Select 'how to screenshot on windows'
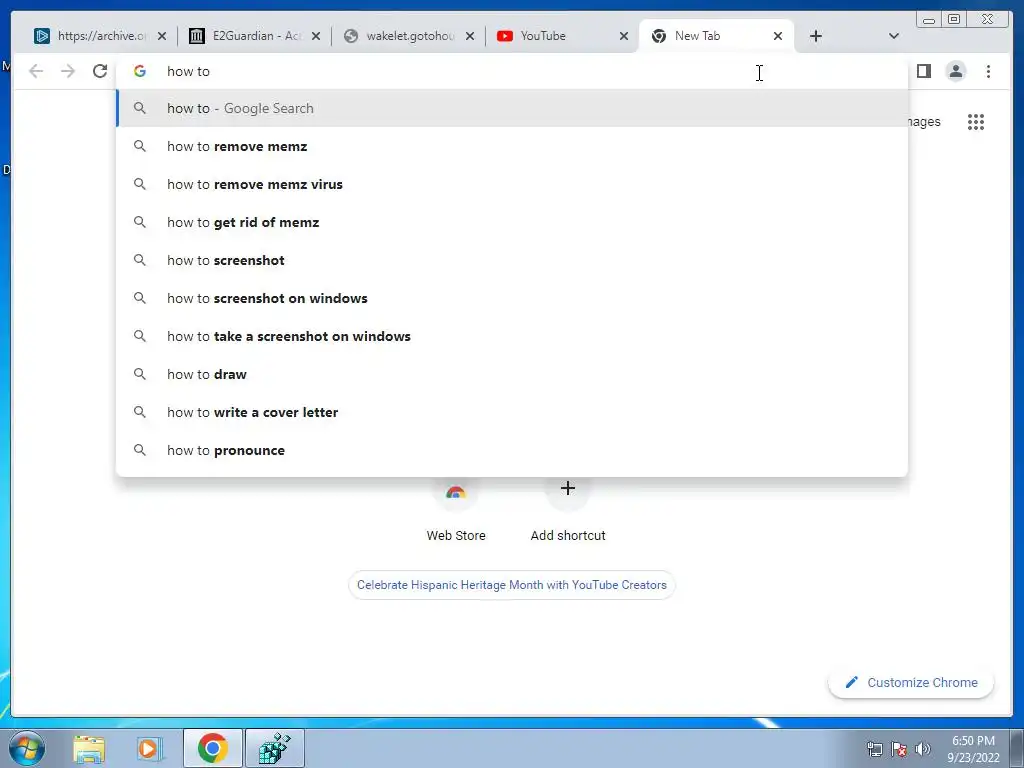The height and width of the screenshot is (768, 1024). click(512, 298)
